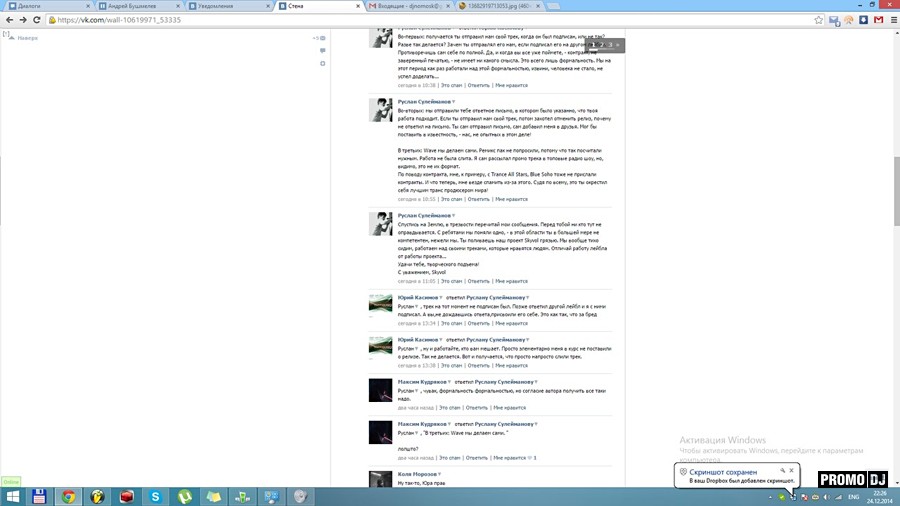The height and width of the screenshot is (506, 900).
Task: Jump to next comments page arrow
Action: point(617,45)
